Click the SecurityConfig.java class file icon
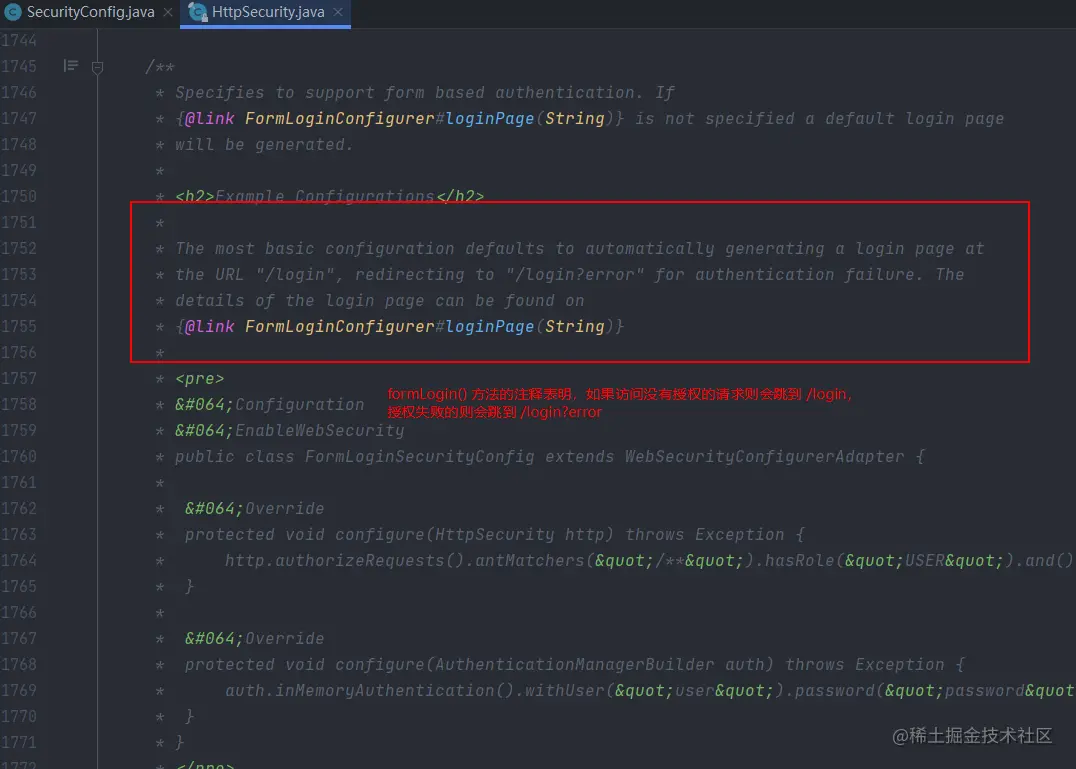The image size is (1076, 769). click(x=12, y=12)
